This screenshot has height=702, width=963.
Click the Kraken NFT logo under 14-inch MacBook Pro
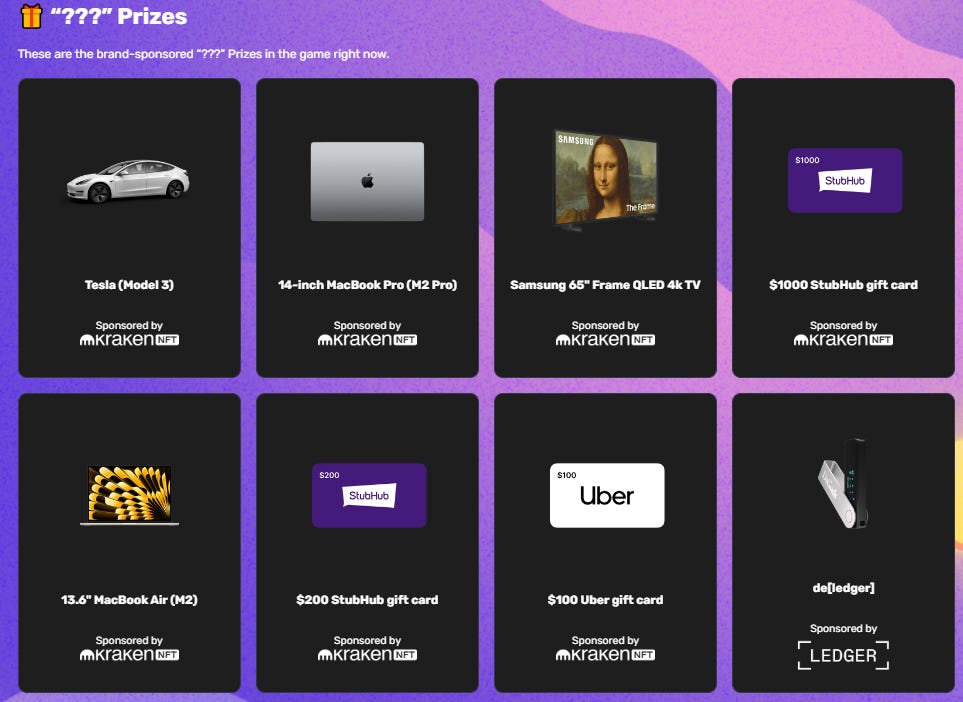[367, 340]
